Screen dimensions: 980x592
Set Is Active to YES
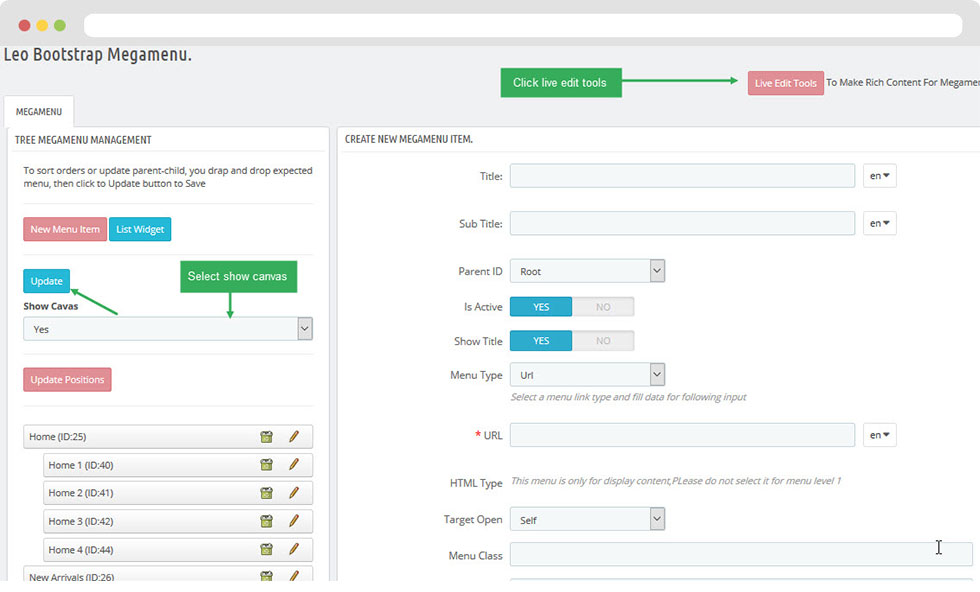pyautogui.click(x=541, y=307)
